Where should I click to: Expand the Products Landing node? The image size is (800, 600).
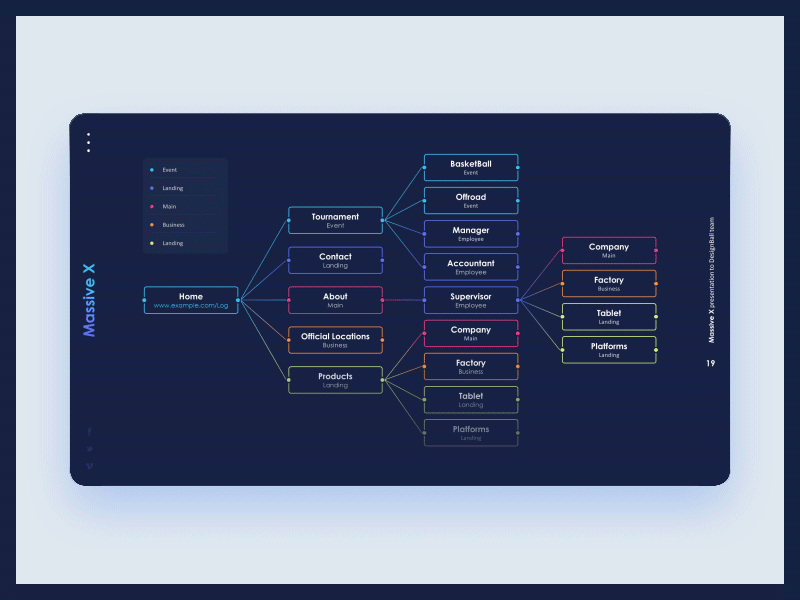pos(335,380)
